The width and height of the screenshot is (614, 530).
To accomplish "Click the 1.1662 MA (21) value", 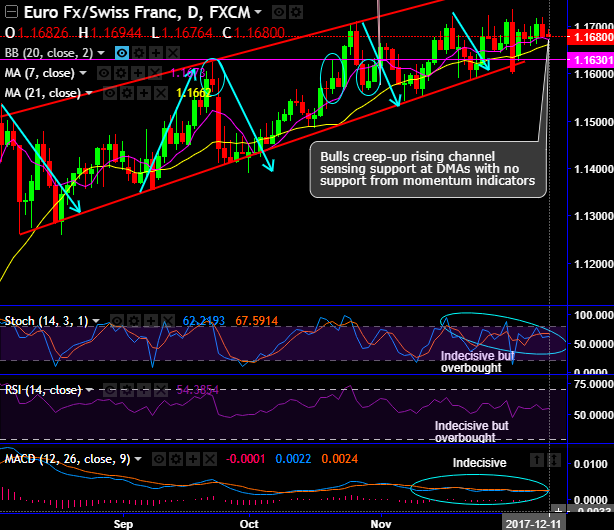I will 194,93.
